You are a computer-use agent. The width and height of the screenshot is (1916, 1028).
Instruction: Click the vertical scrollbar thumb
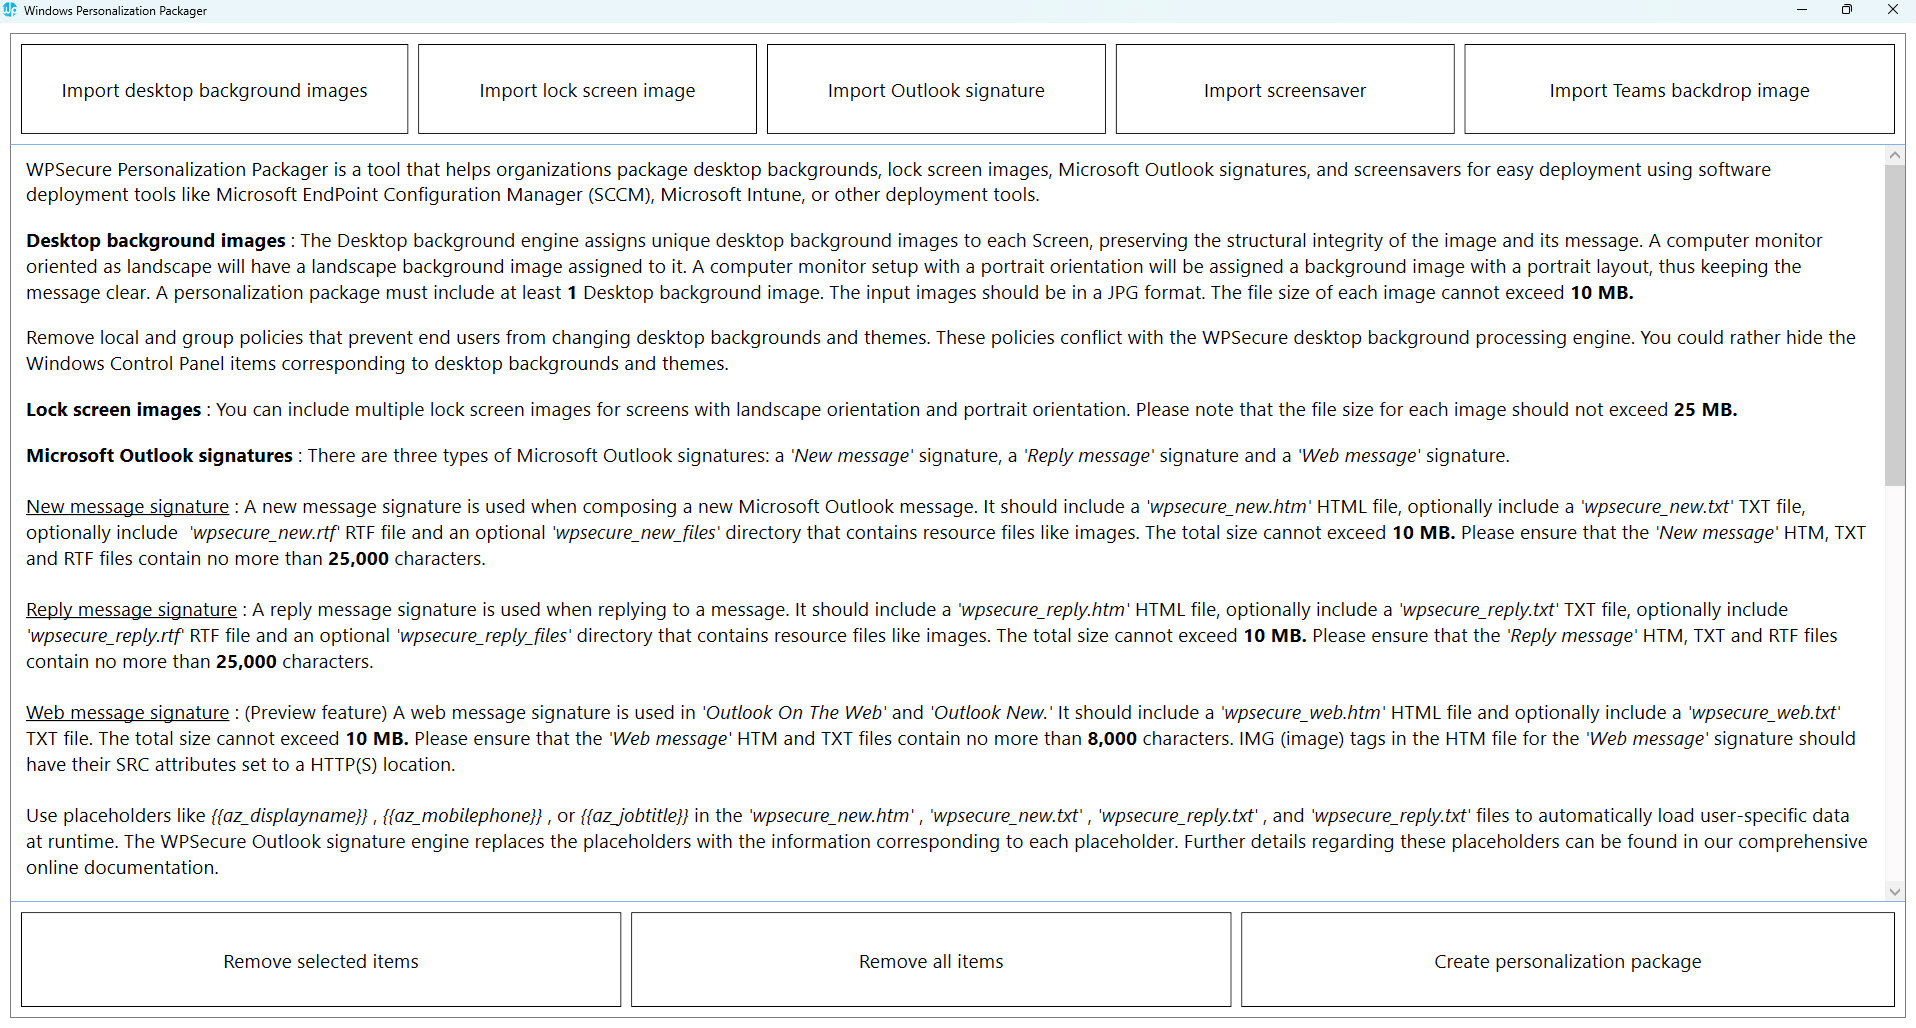[1894, 325]
